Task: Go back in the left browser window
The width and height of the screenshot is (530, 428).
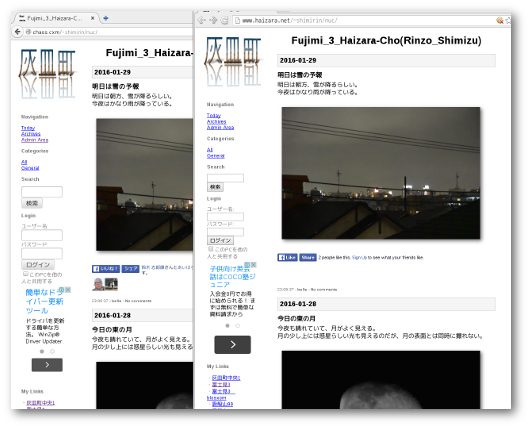Action: click(17, 32)
